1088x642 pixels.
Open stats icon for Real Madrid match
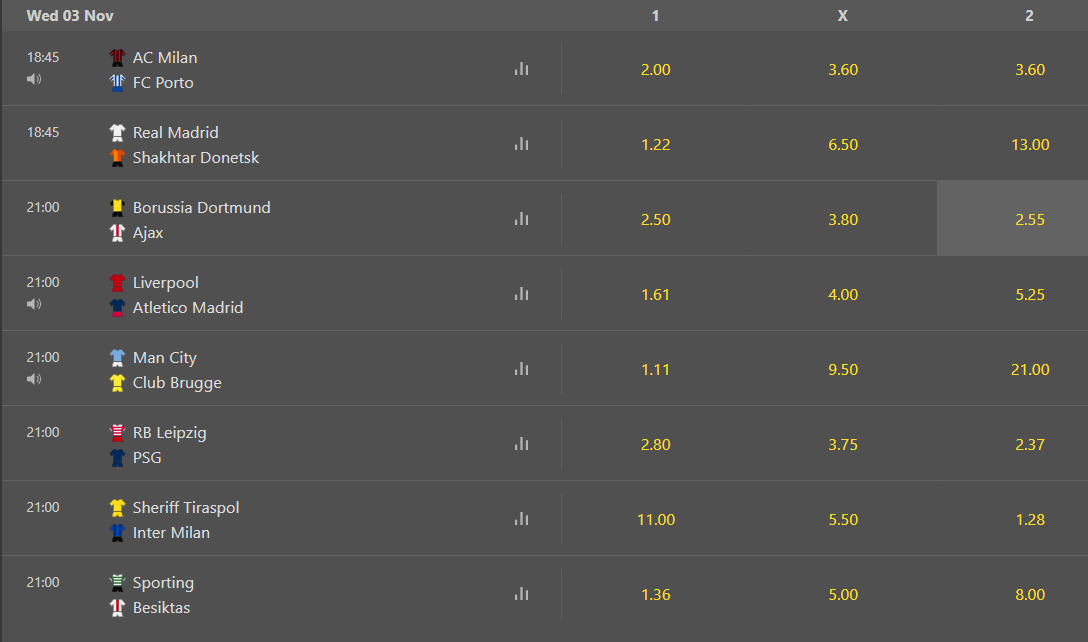tap(521, 144)
